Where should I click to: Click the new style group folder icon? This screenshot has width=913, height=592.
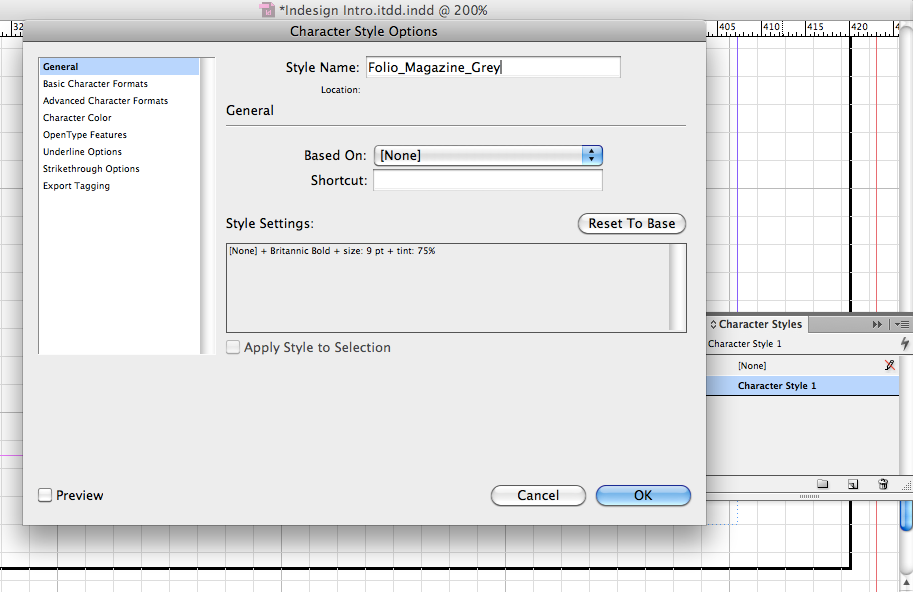point(822,484)
